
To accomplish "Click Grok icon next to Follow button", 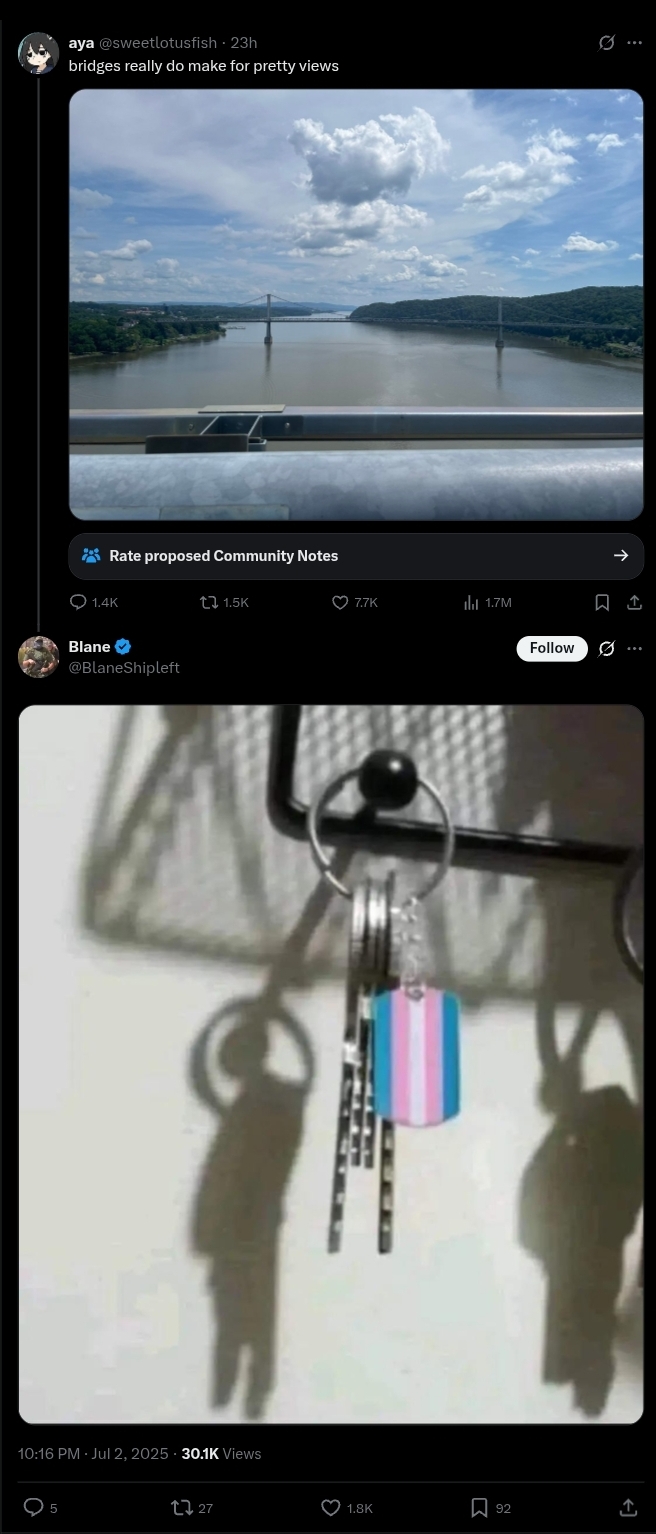I will [x=606, y=648].
